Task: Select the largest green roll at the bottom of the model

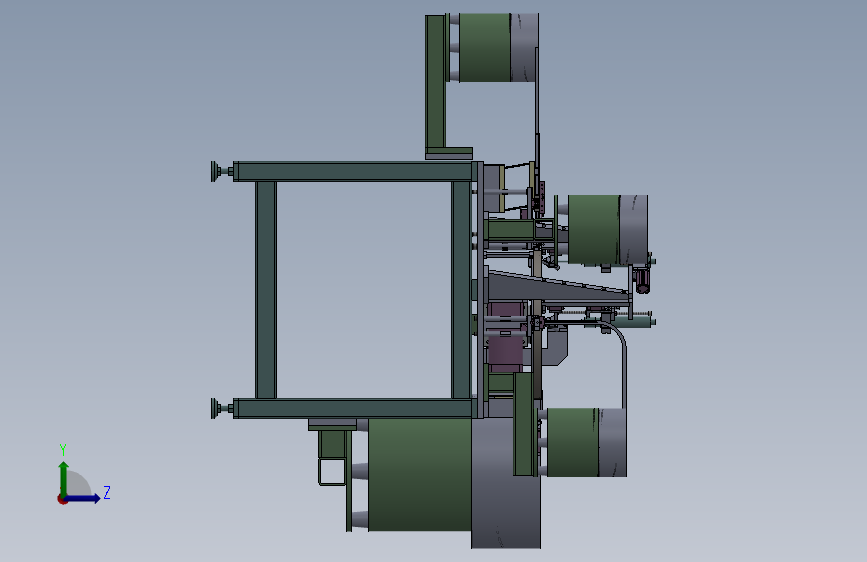Action: [420, 475]
